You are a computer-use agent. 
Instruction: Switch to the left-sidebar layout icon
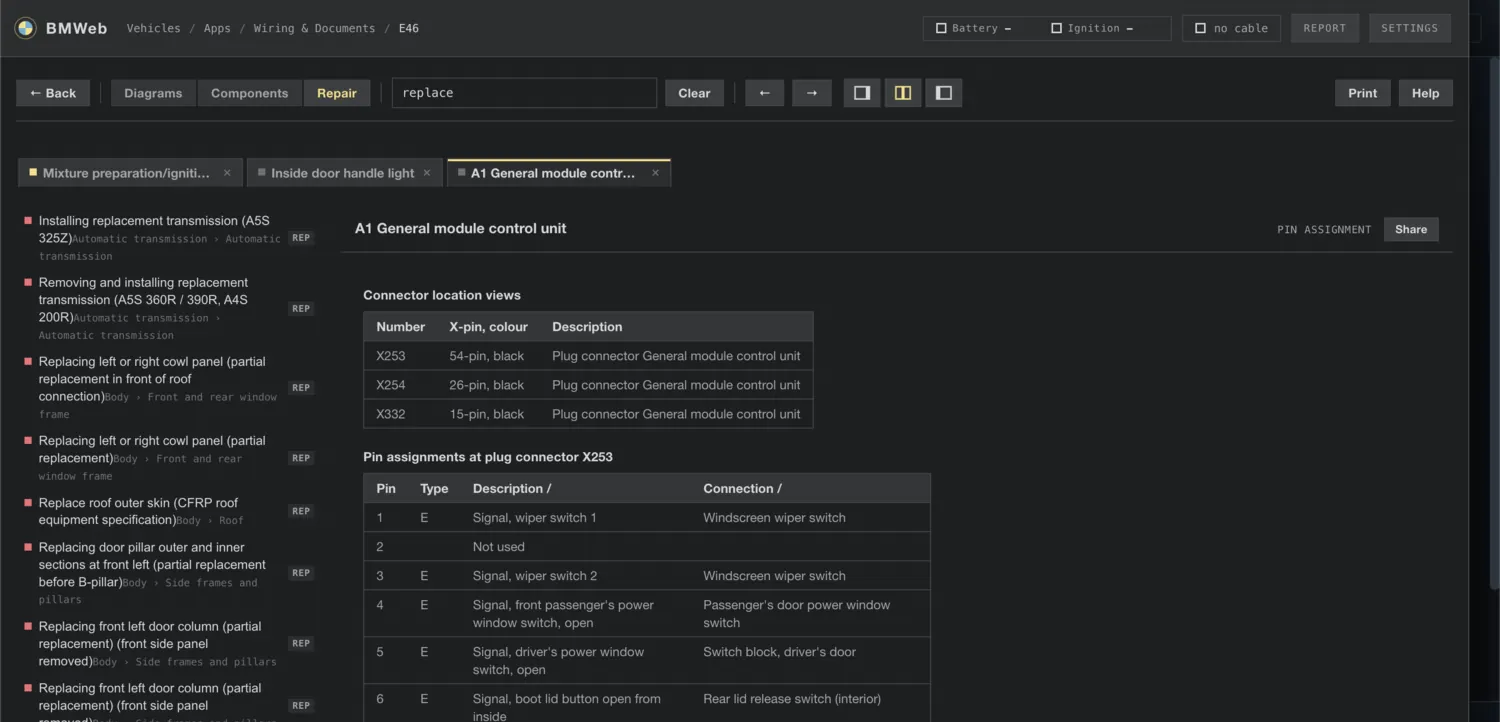(x=944, y=93)
